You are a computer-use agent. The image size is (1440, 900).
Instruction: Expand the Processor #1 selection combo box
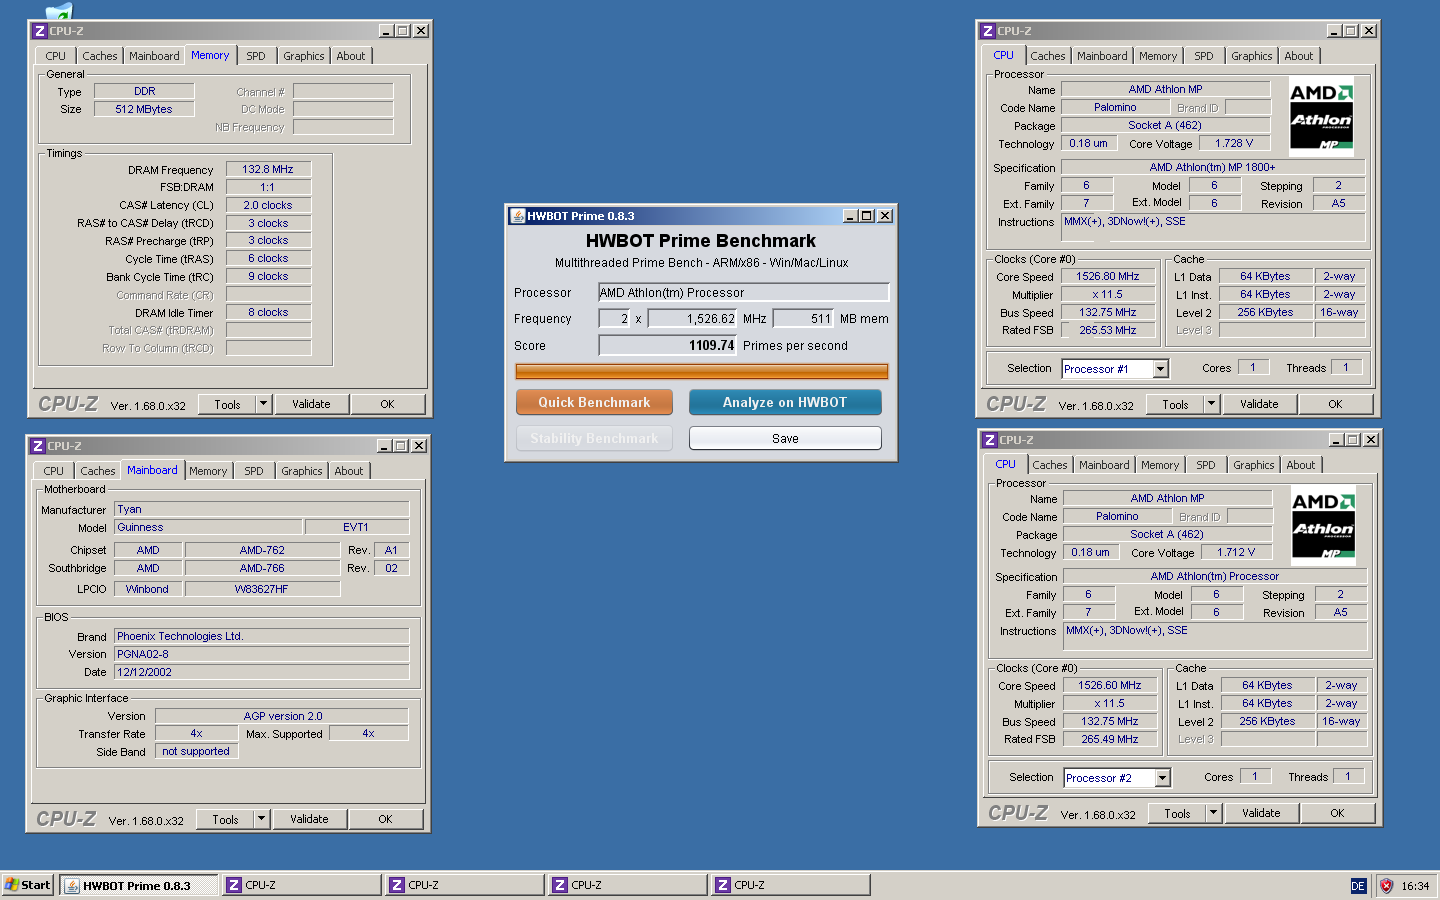coord(1160,369)
